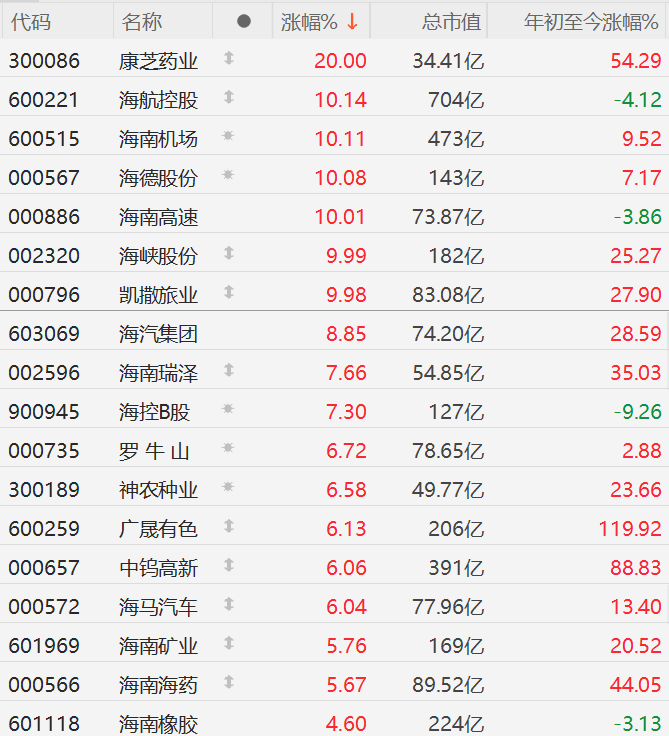This screenshot has width=669, height=736.
Task: Click the arrow marker icon beside 海航控股
Action: (x=229, y=97)
